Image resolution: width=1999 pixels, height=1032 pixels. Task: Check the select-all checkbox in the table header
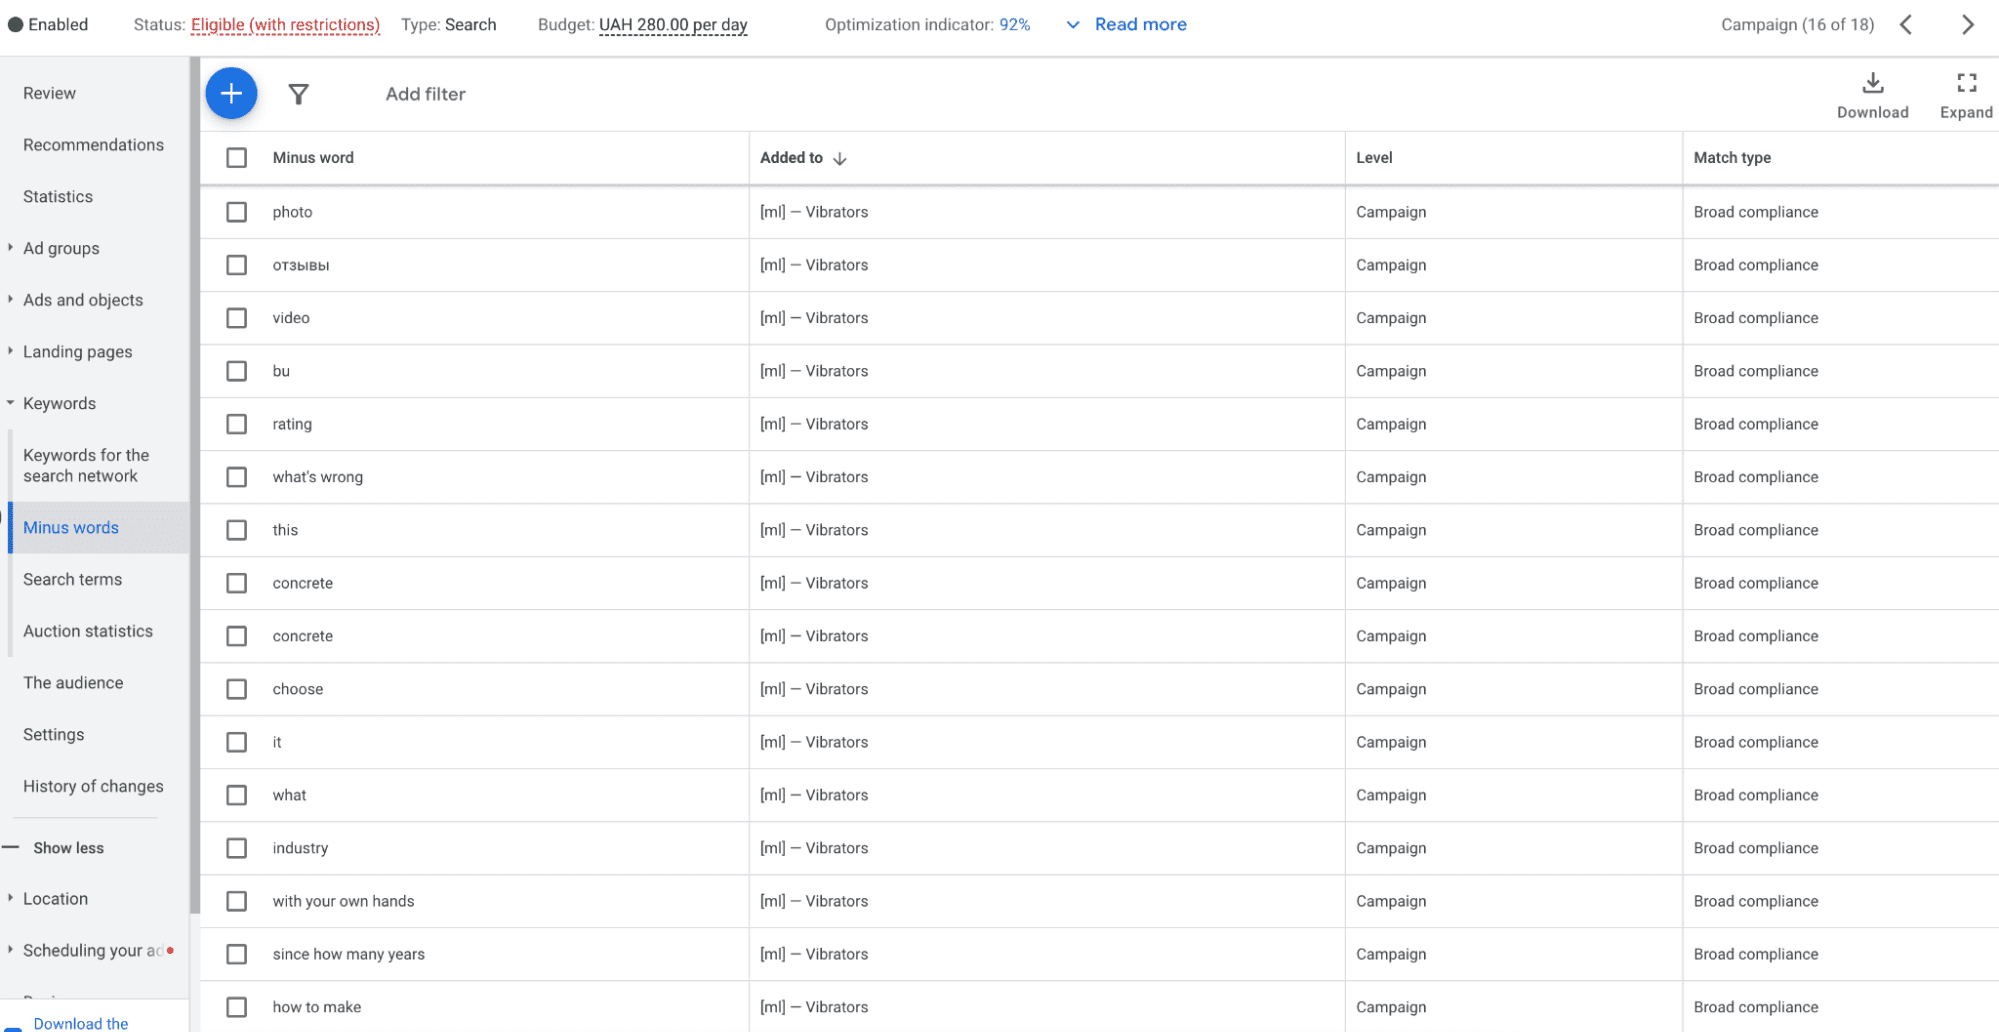pos(236,157)
